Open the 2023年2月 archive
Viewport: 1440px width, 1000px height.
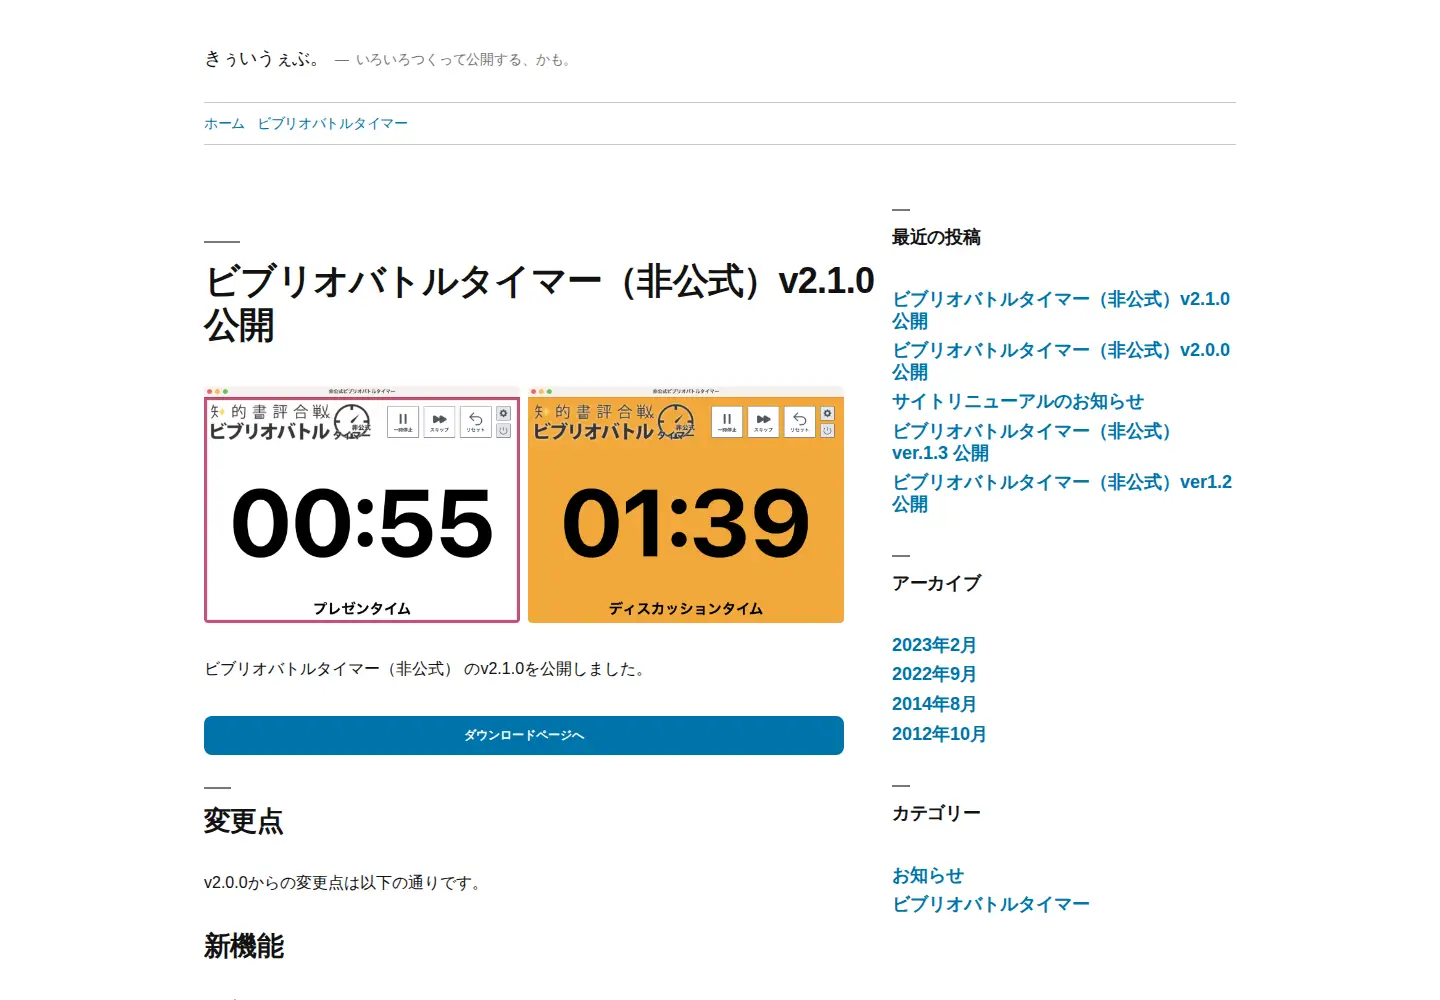[934, 645]
